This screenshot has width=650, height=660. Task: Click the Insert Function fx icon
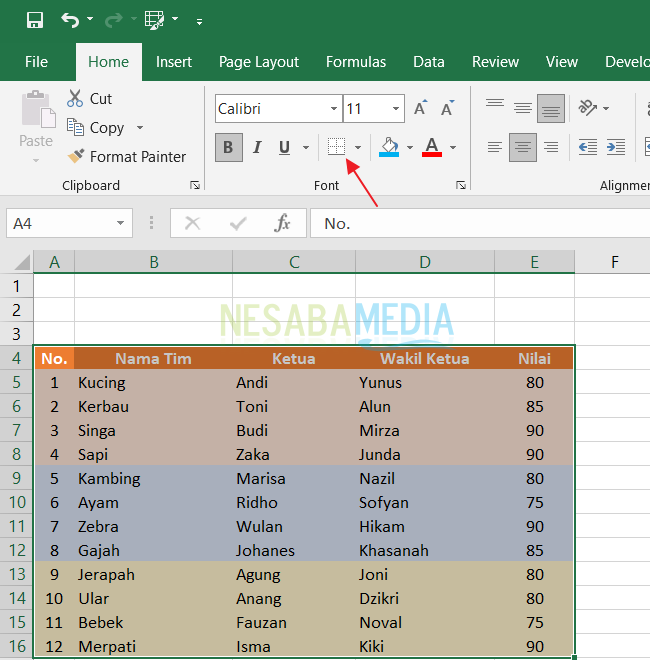coord(282,223)
